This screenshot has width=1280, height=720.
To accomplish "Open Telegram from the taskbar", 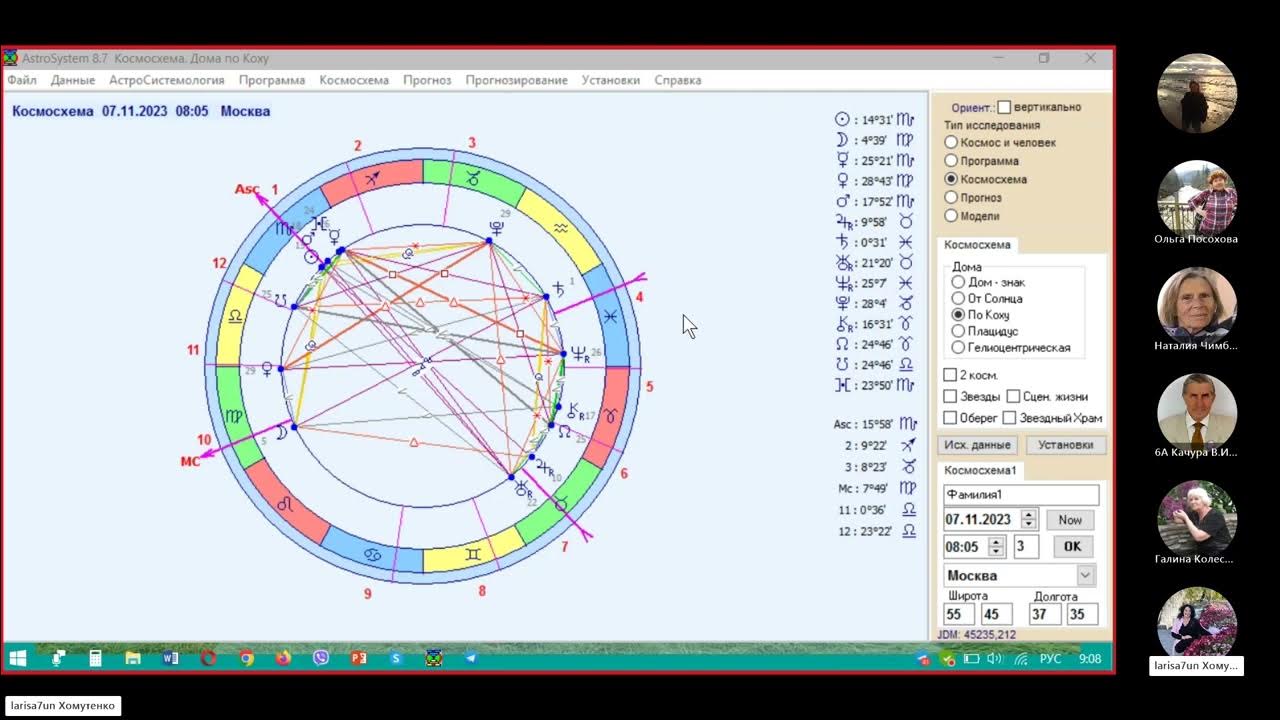I will pyautogui.click(x=471, y=658).
